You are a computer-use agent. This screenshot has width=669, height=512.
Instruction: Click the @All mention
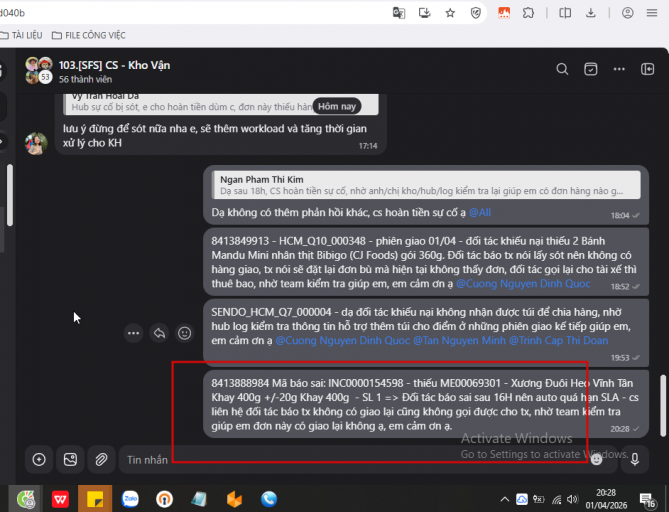(x=480, y=212)
